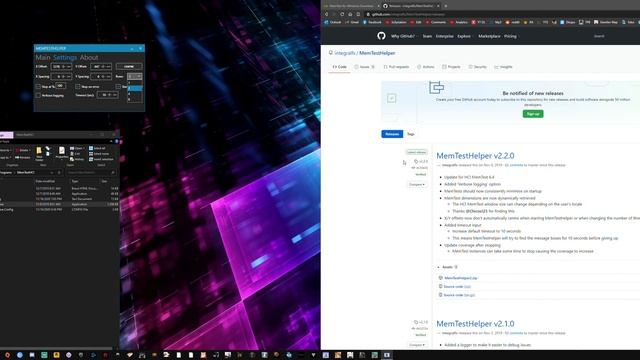
Task: Open the Comments bookmark
Action: click(x=436, y=22)
